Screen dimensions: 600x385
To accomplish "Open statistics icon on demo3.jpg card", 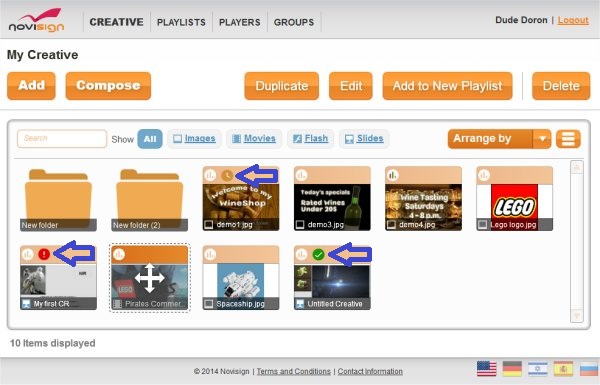I will pyautogui.click(x=301, y=175).
